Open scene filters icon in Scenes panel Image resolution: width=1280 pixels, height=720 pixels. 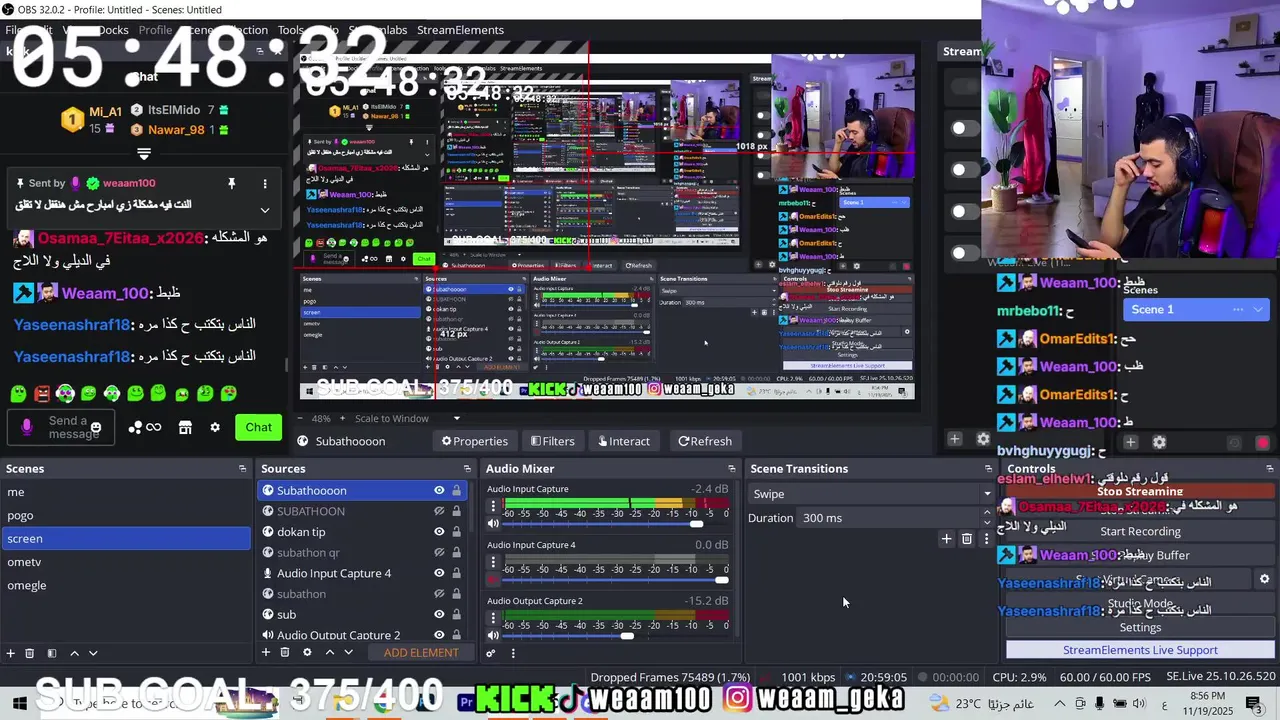[52, 653]
